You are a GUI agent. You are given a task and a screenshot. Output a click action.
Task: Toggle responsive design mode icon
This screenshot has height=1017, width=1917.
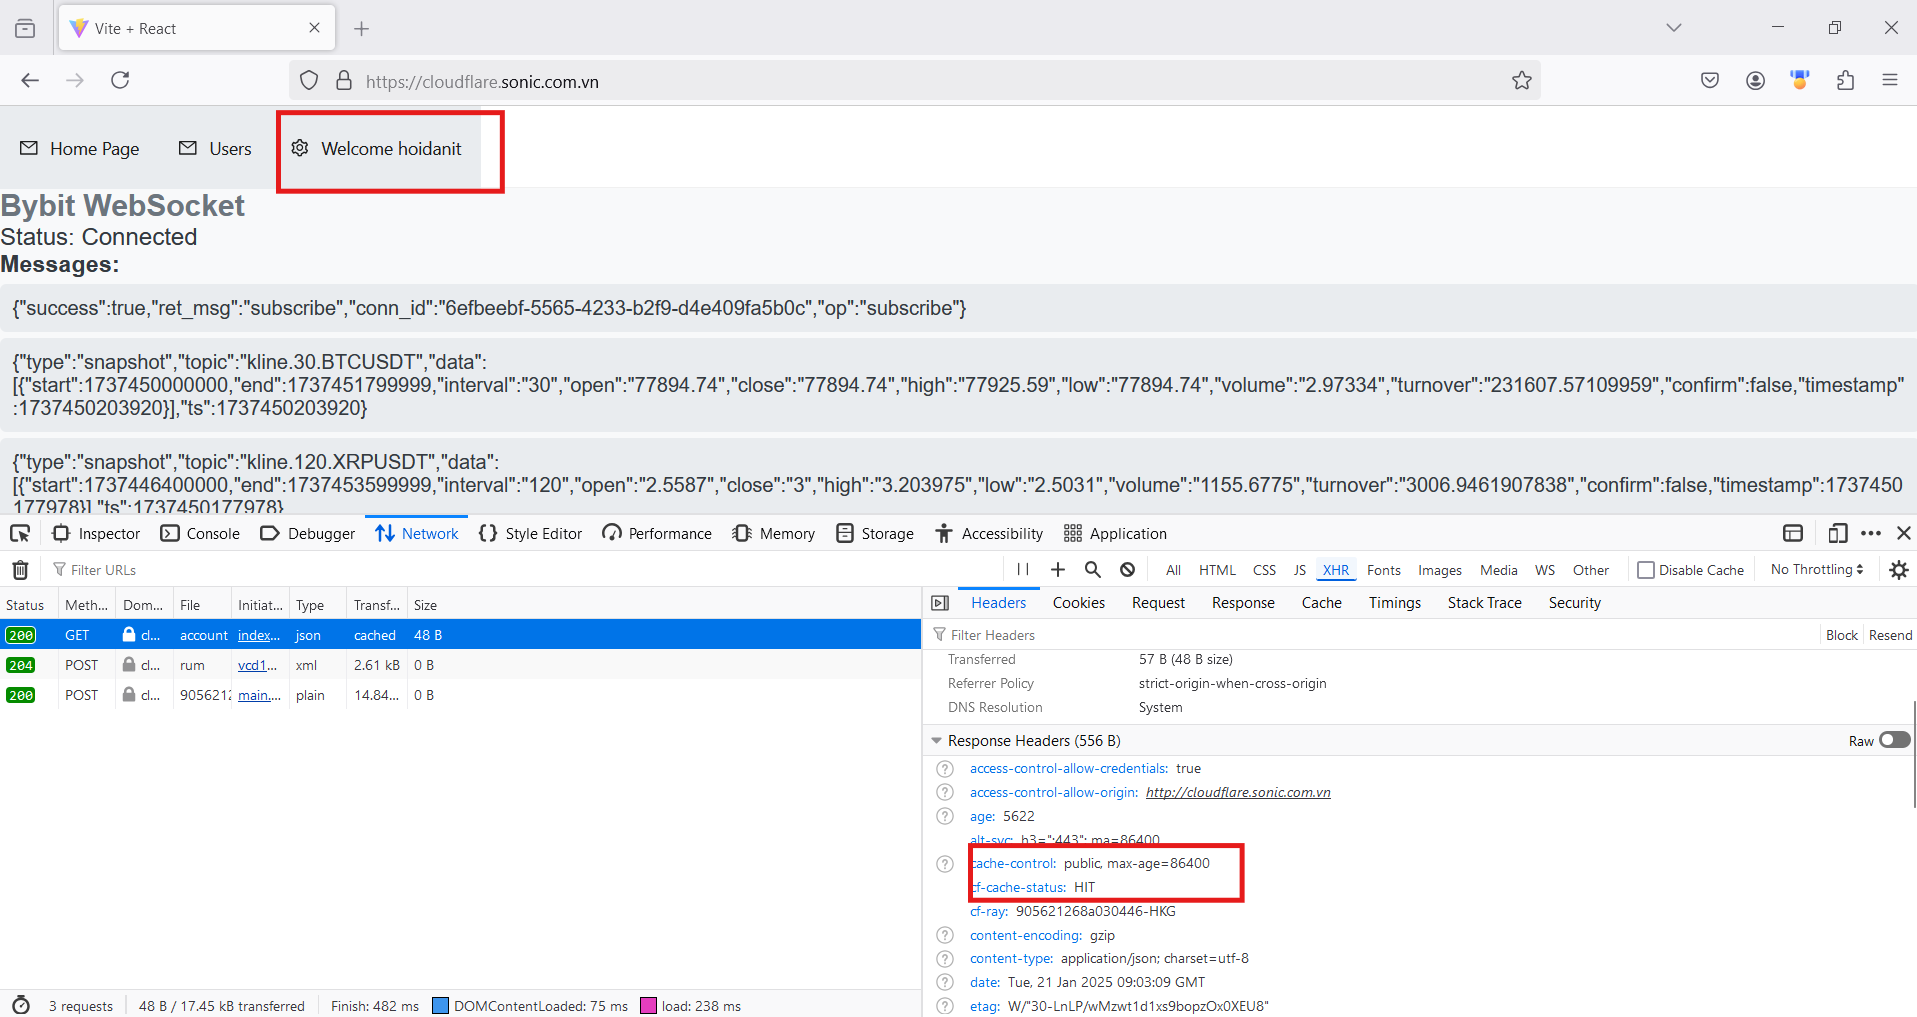point(1837,533)
